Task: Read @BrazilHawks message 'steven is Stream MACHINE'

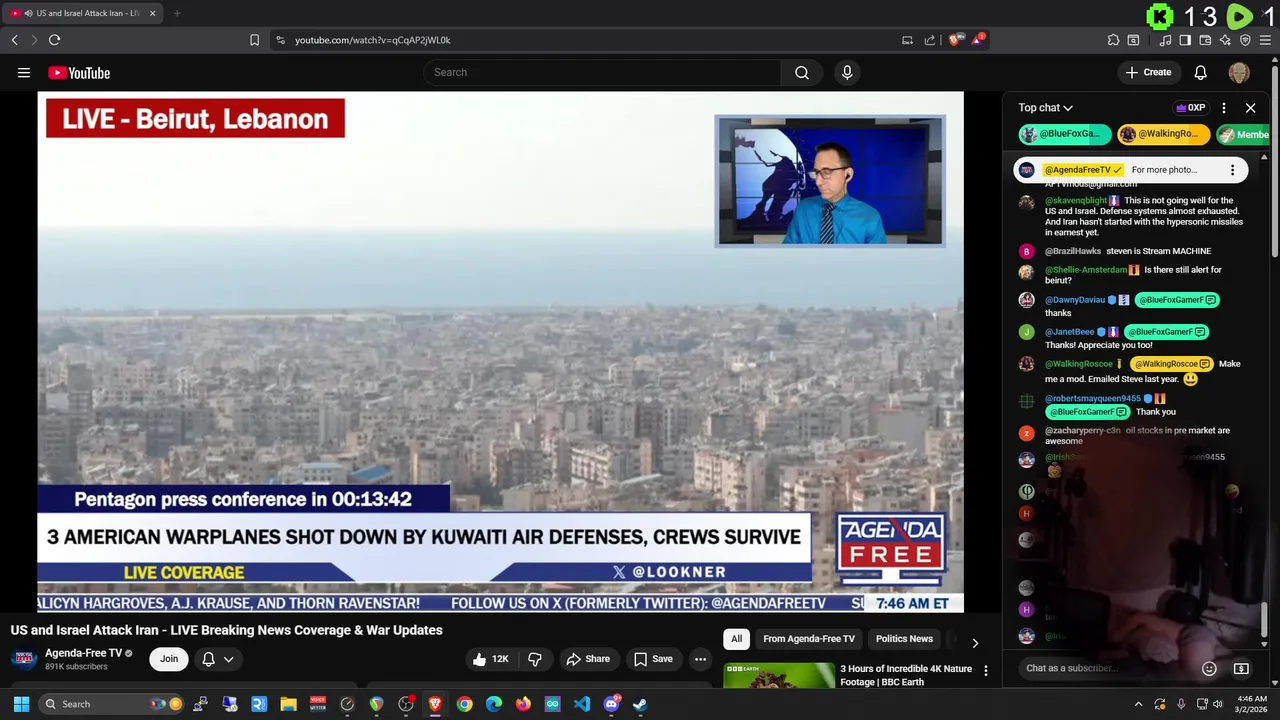Action: point(1158,251)
